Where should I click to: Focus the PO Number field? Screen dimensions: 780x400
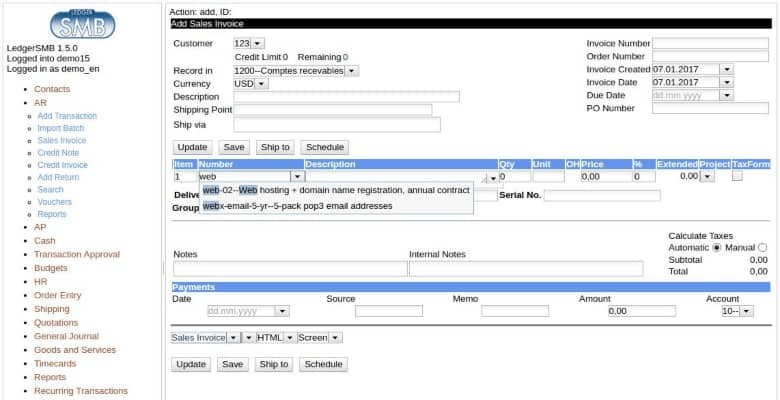tap(710, 108)
